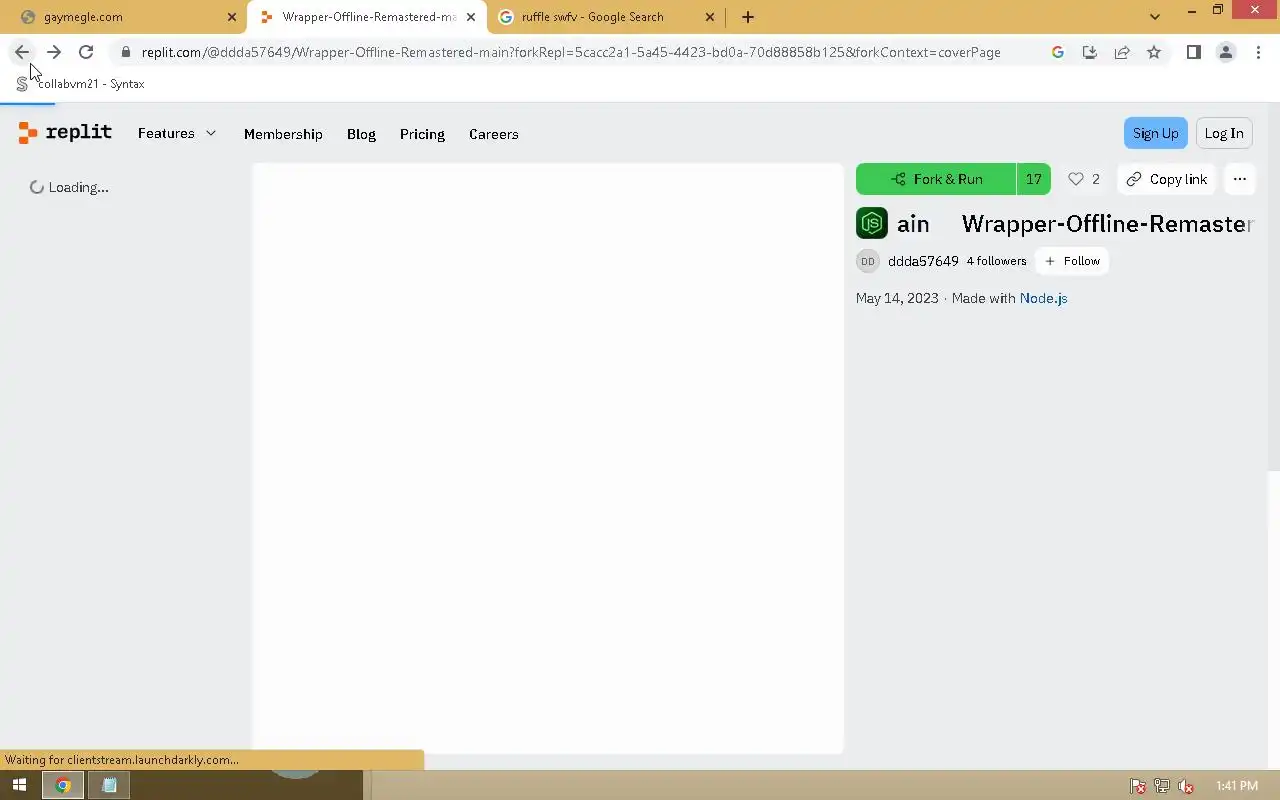Open new browser tab
Viewport: 1280px width, 800px height.
[x=748, y=17]
